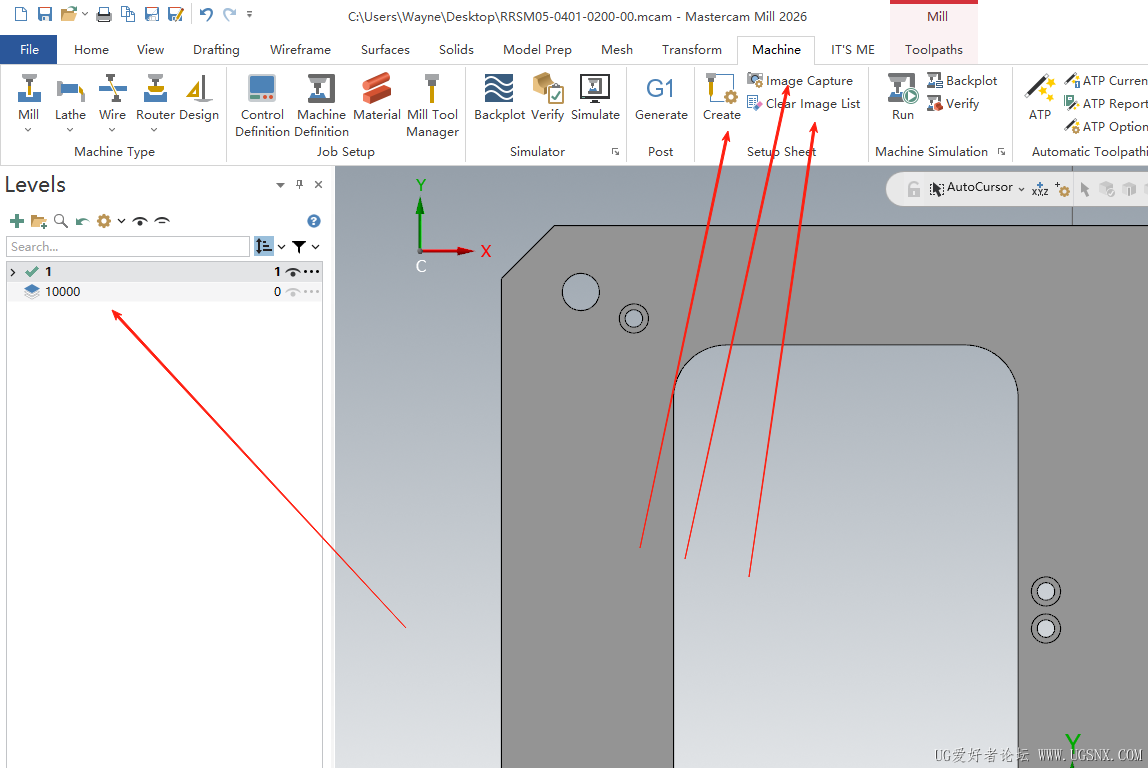Select the Lathe machine type
Viewport: 1148px width, 768px height.
click(x=70, y=97)
